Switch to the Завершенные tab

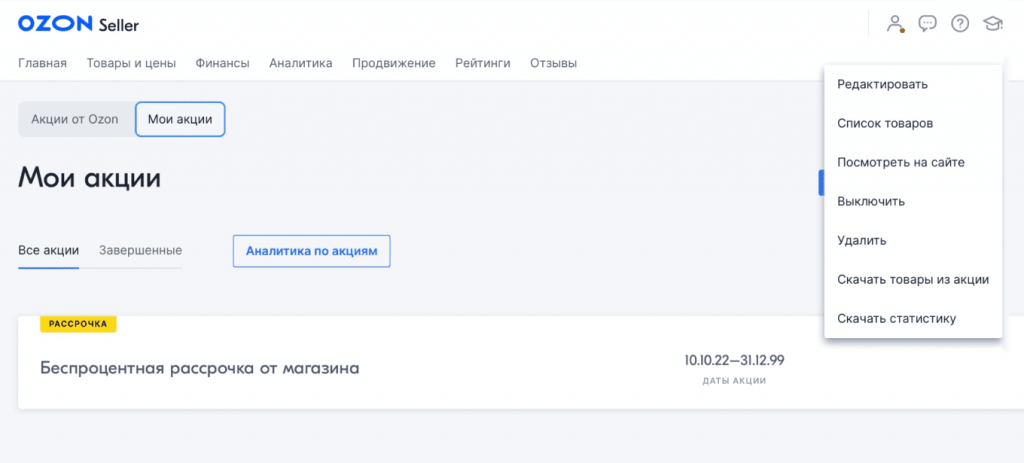pyautogui.click(x=140, y=250)
